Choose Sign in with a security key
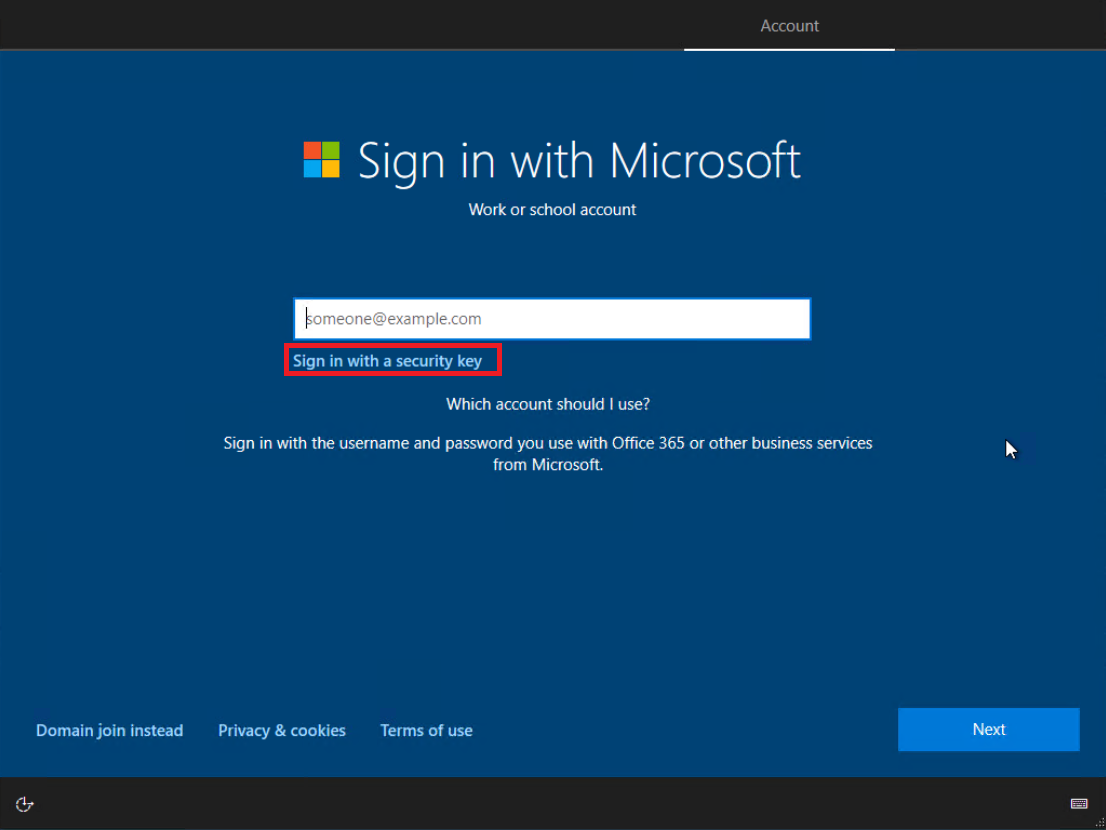The image size is (1106, 830). (x=387, y=361)
